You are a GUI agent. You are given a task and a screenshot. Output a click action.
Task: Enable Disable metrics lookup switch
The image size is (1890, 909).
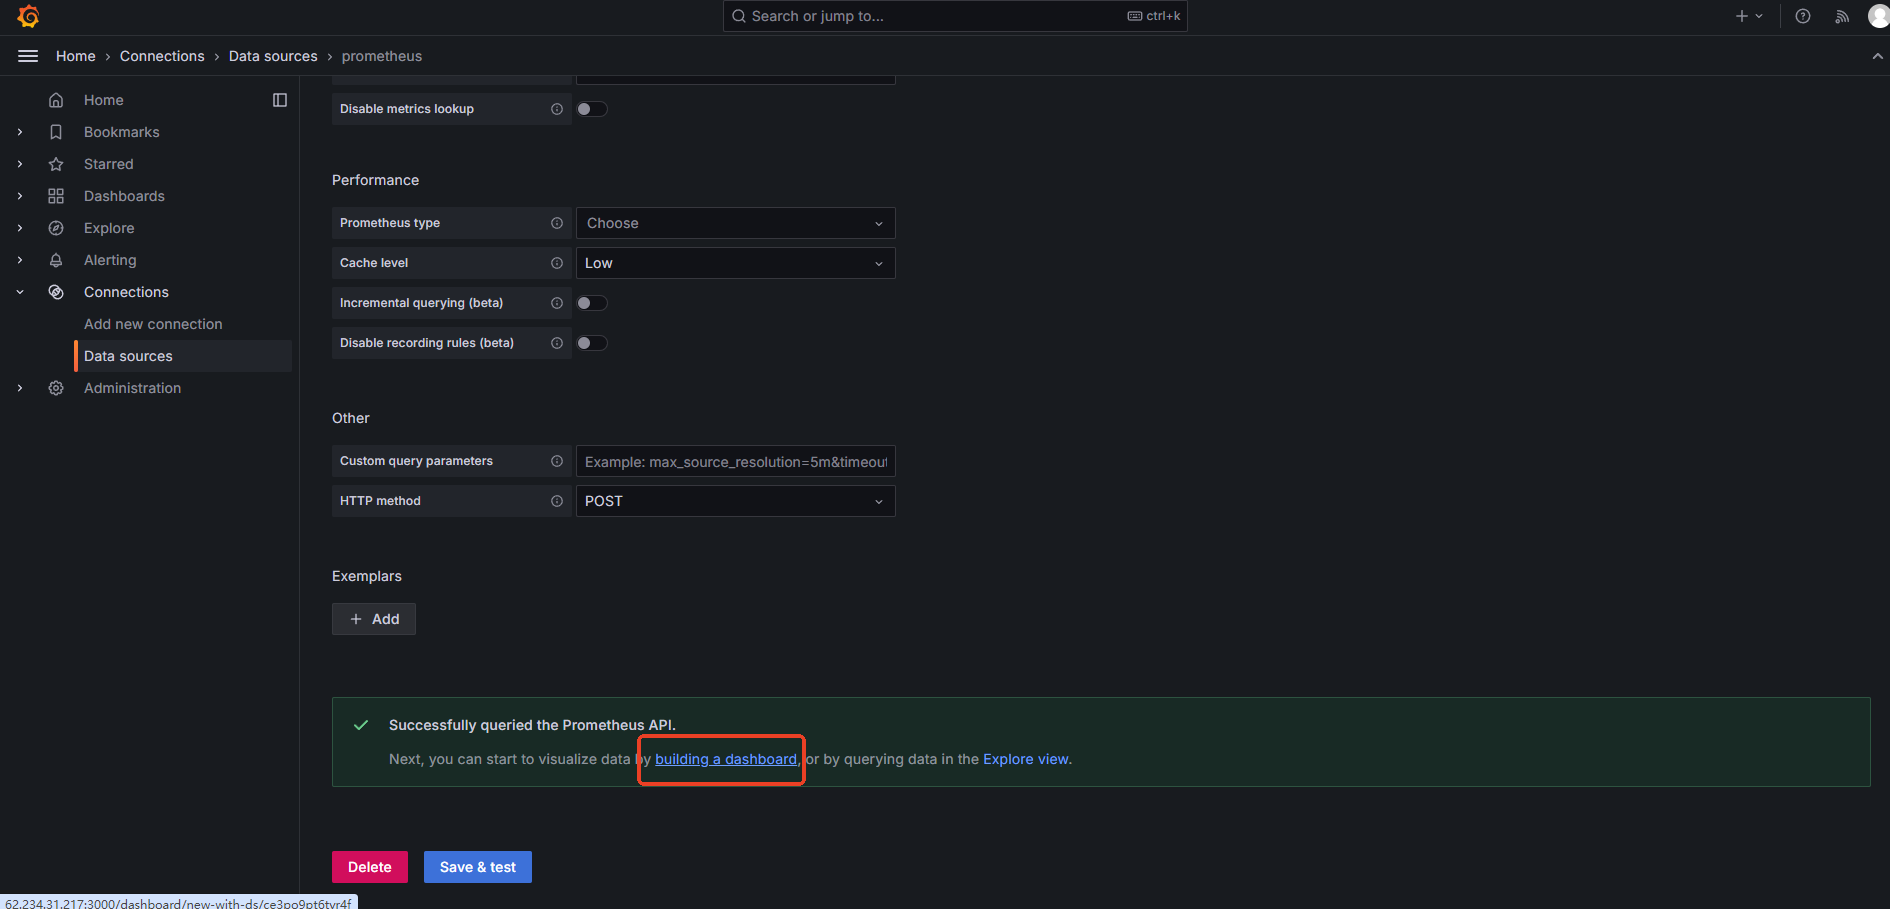(x=591, y=109)
